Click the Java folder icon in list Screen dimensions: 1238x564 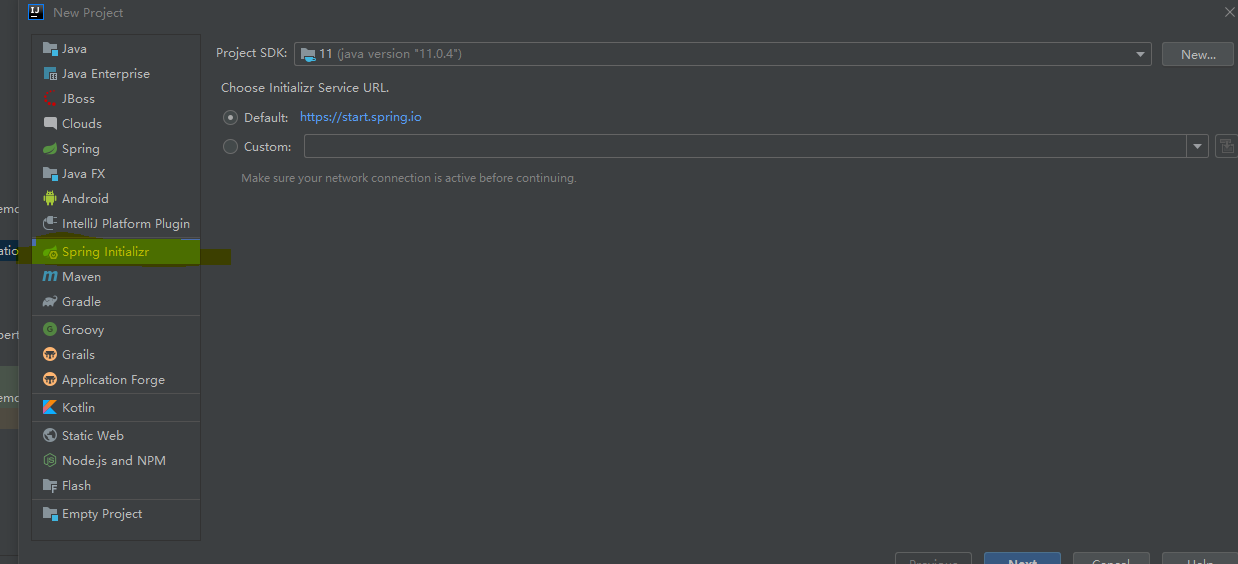[50, 49]
